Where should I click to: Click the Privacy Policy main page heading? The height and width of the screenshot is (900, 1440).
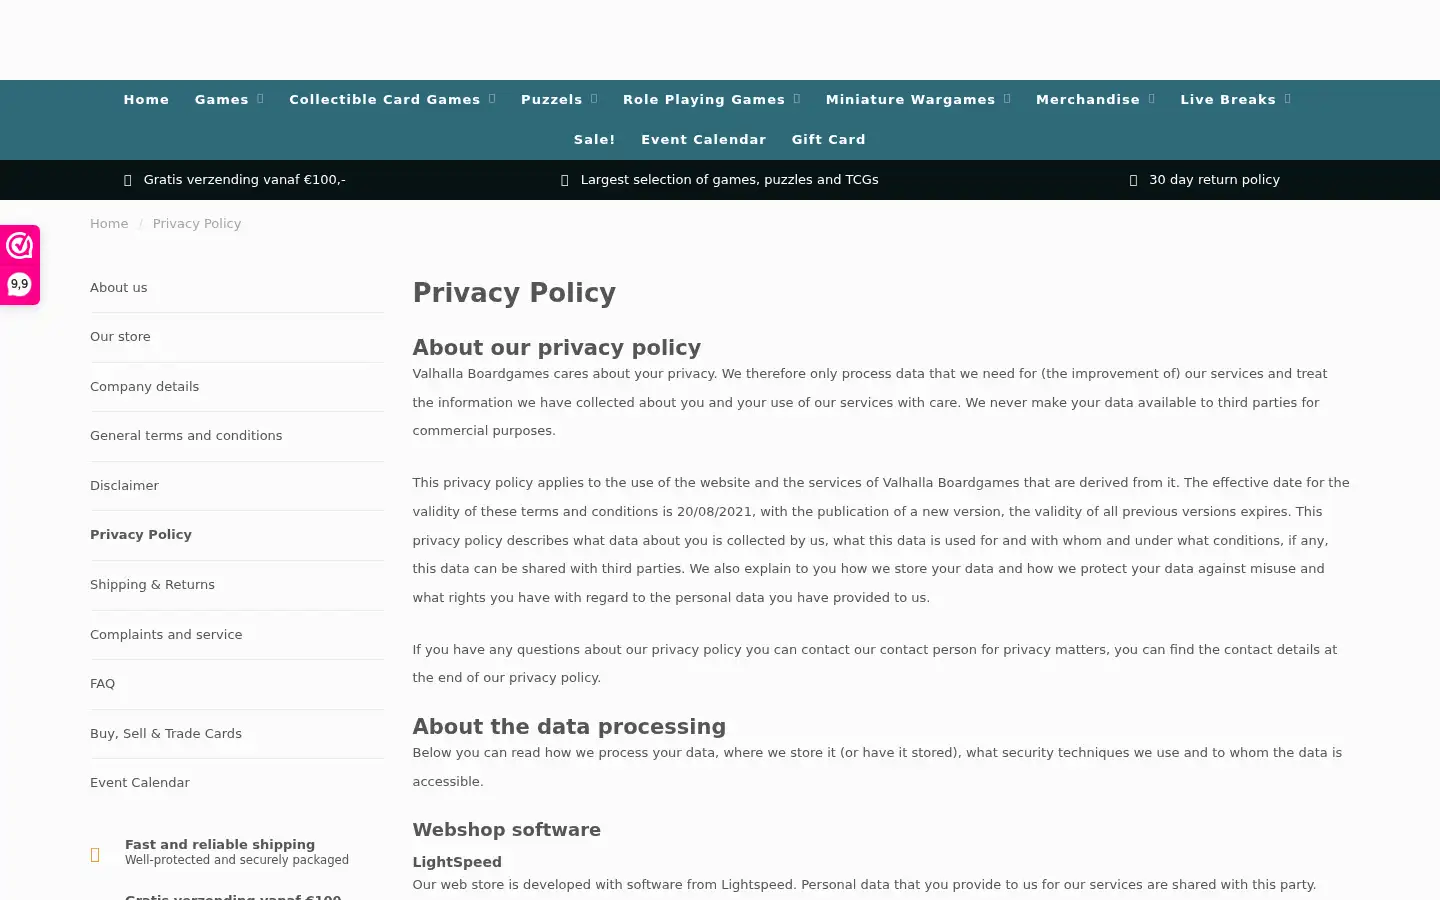pos(514,293)
